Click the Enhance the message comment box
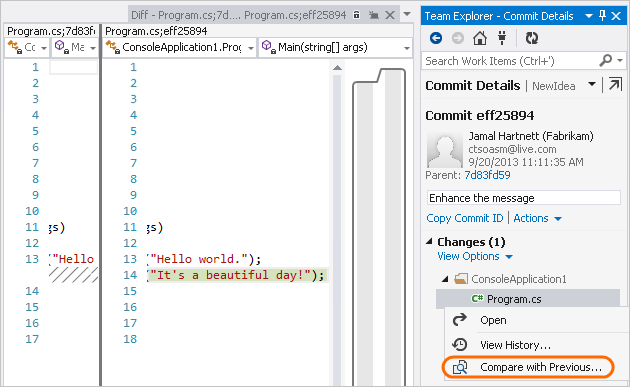Screen dimensions: 630x387 pos(524,198)
